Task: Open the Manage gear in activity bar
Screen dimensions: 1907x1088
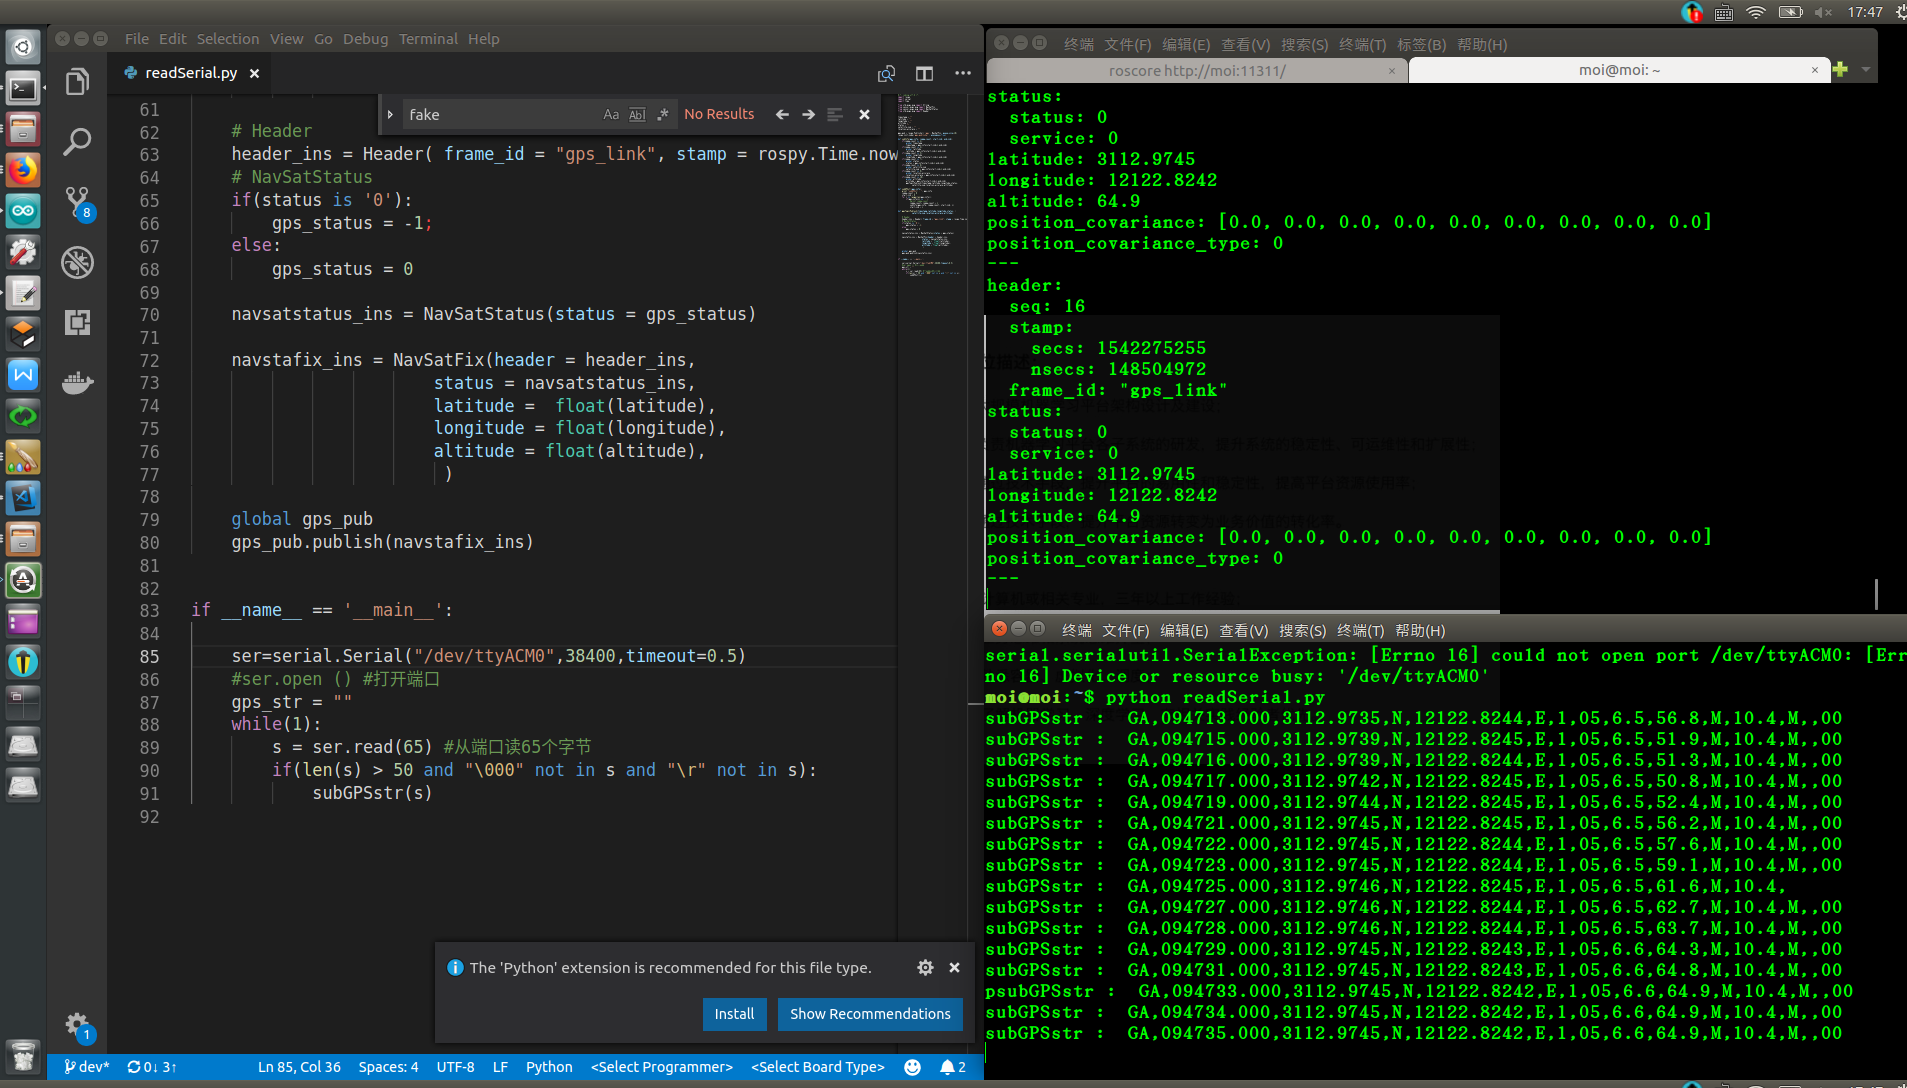Action: [x=77, y=1025]
